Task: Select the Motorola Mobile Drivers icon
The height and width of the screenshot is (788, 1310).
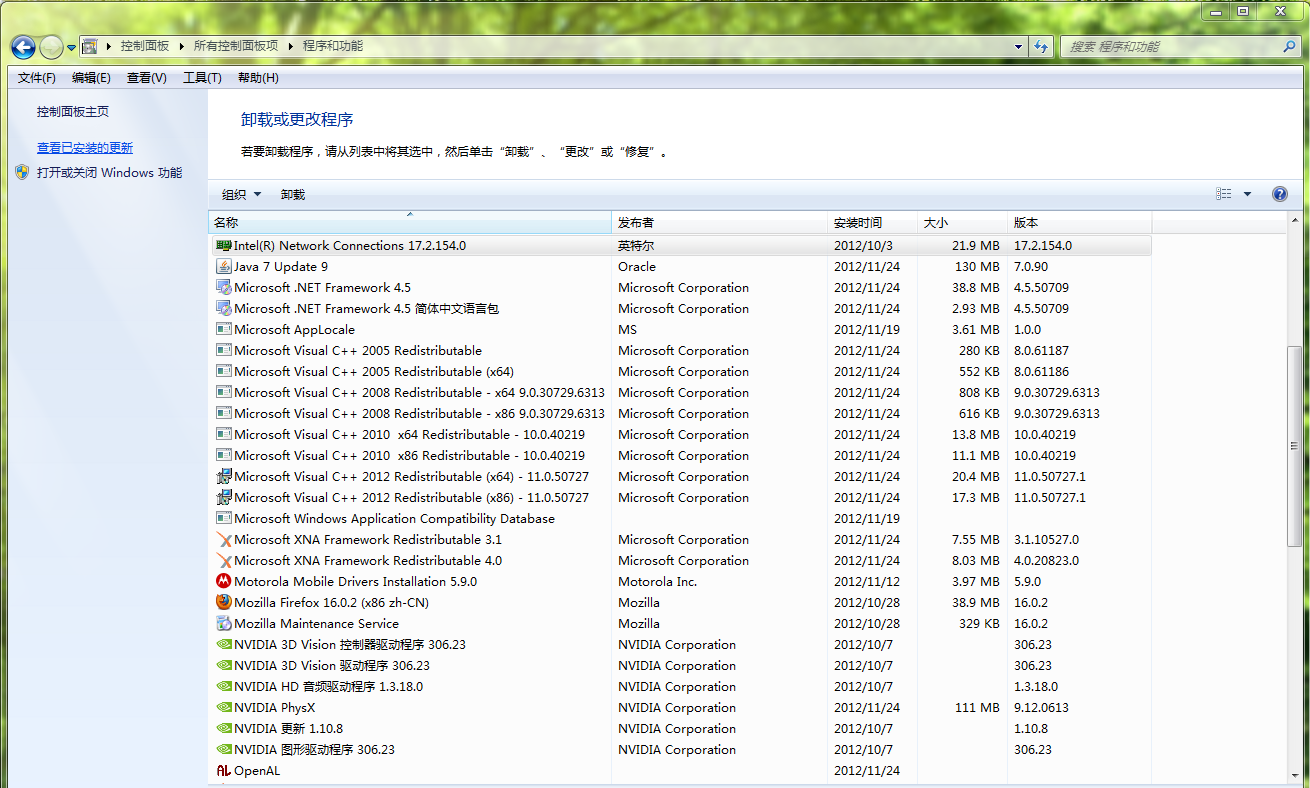Action: 224,582
